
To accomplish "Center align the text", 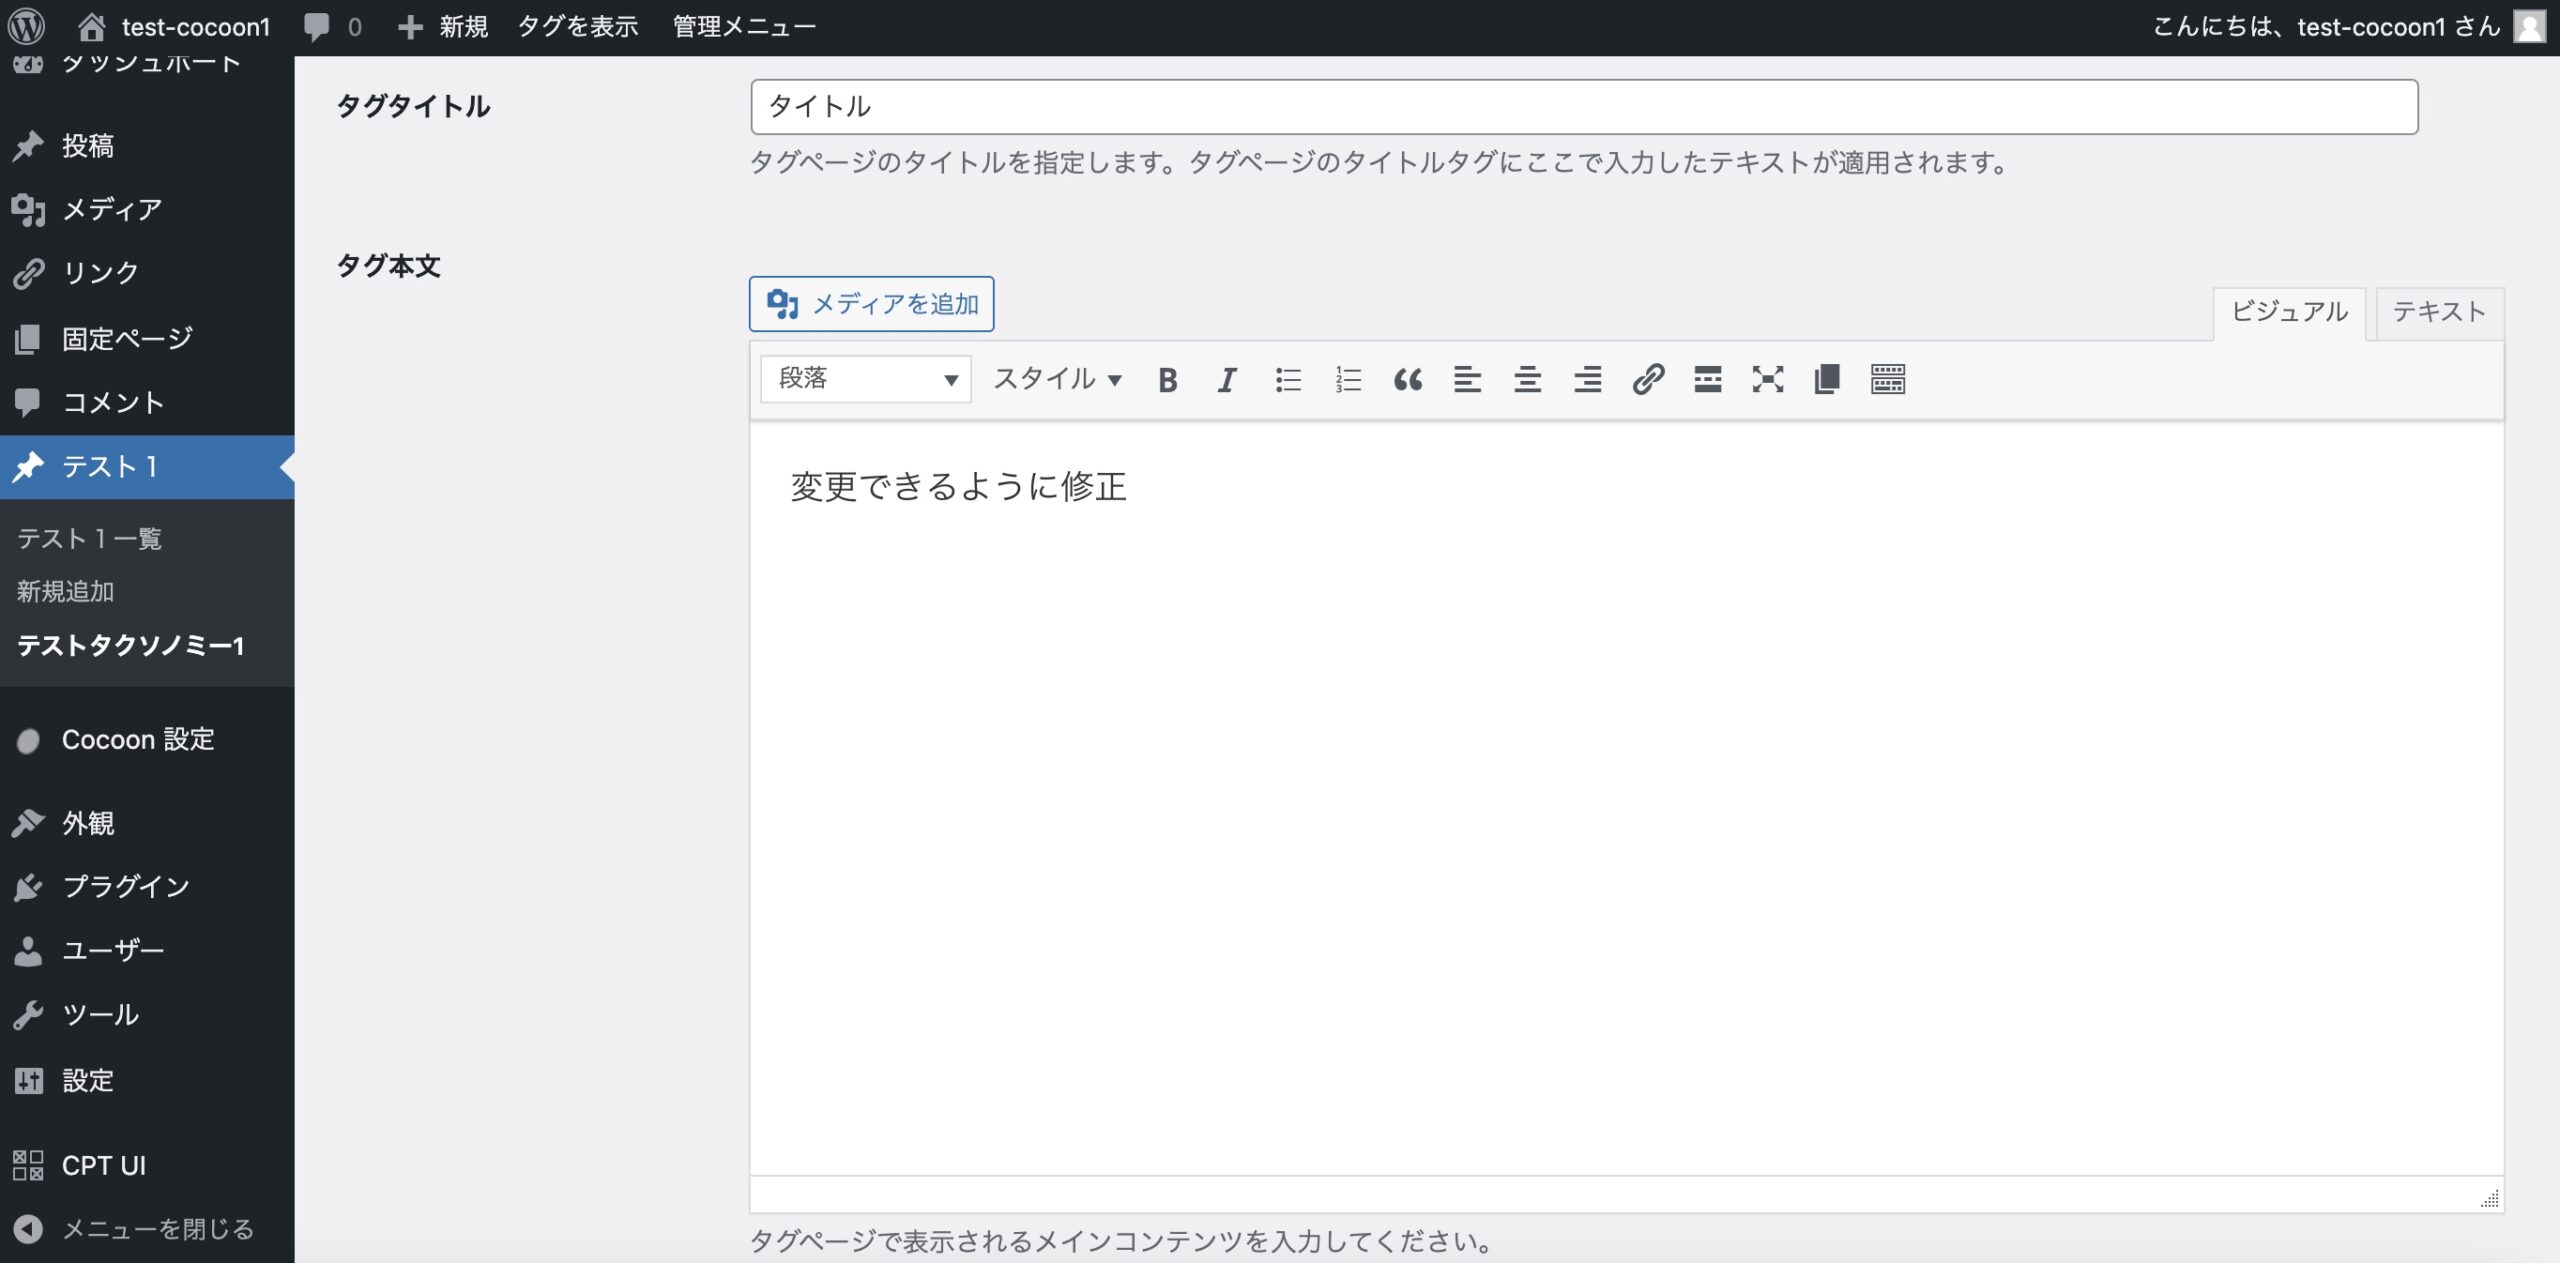I will pyautogui.click(x=1527, y=380).
